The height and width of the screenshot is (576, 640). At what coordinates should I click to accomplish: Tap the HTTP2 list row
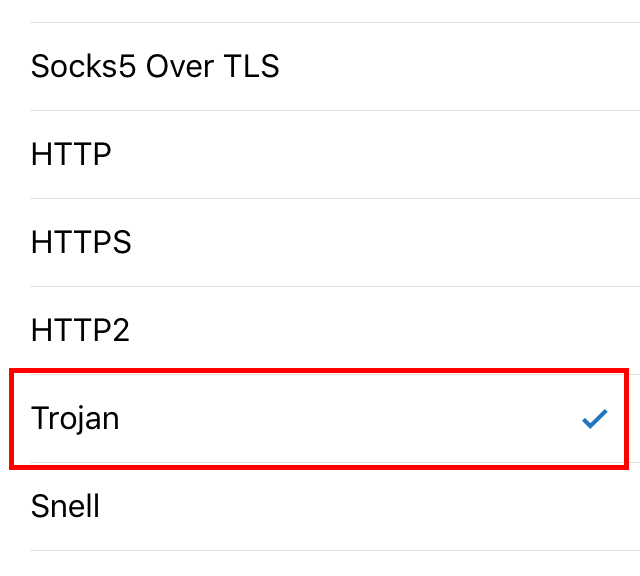(x=320, y=330)
